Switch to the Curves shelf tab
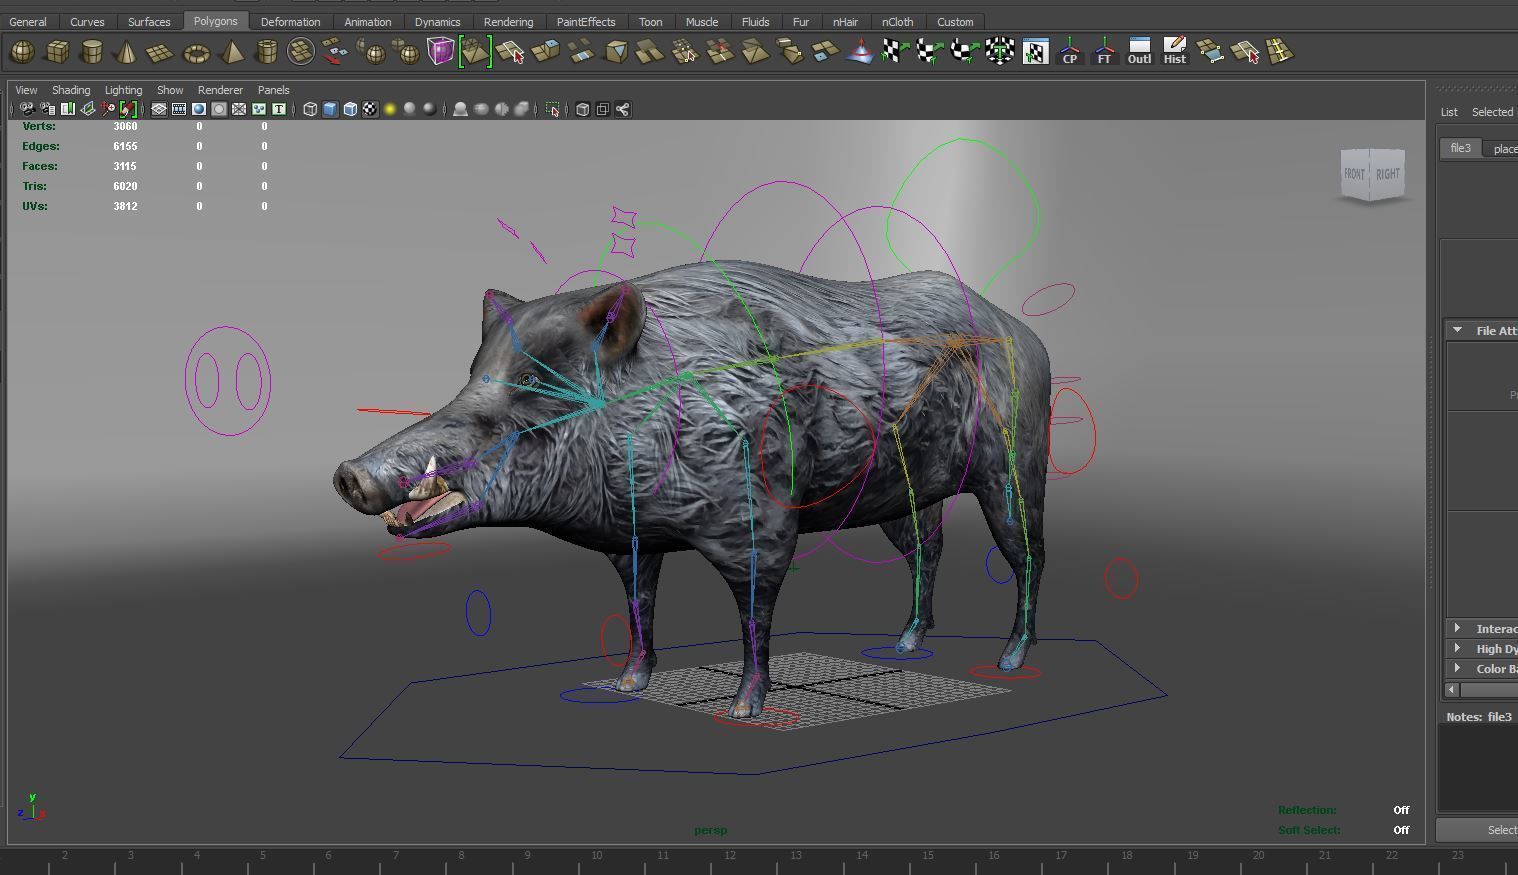This screenshot has width=1518, height=875. tap(87, 21)
